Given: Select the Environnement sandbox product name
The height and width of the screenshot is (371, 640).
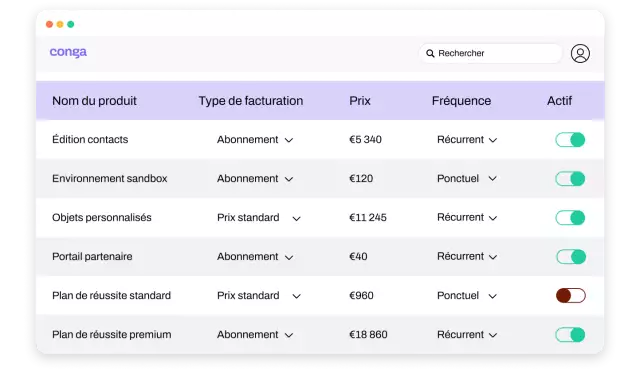Looking at the screenshot, I should 109,179.
